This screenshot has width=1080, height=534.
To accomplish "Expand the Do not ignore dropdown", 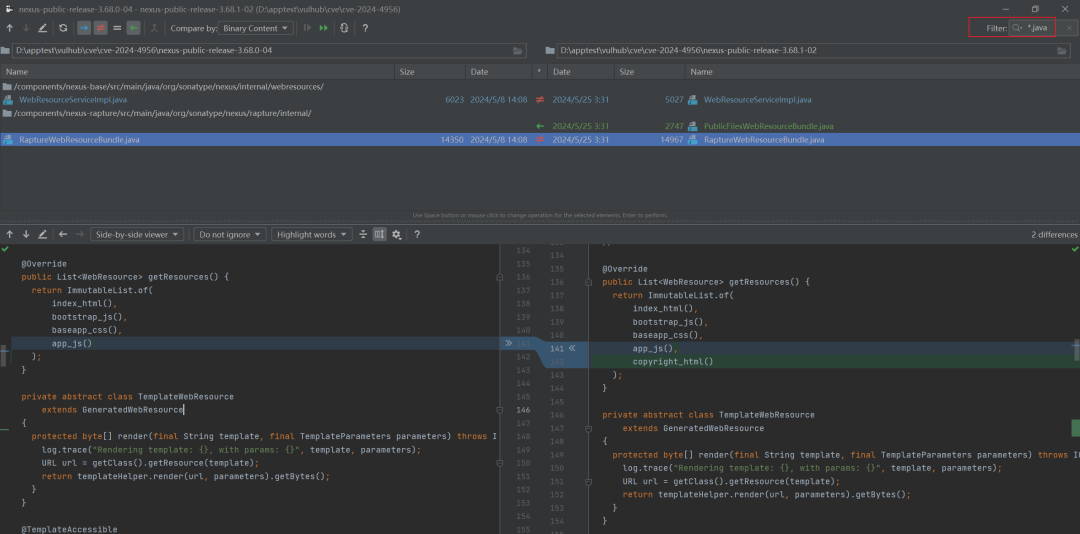I will coord(230,234).
